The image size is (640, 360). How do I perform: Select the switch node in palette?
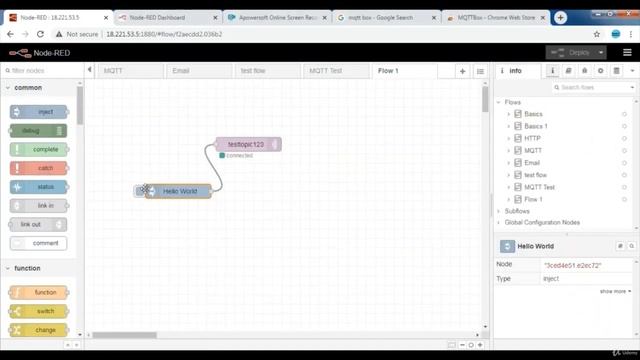pos(38,311)
